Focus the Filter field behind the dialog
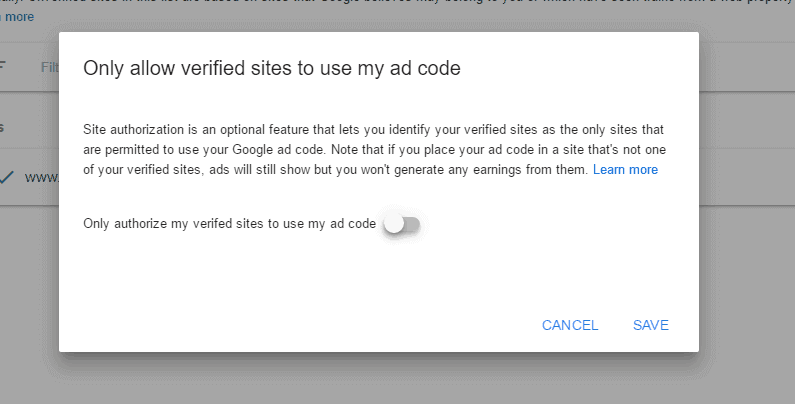Viewport: 795px width, 404px height. coord(48,67)
